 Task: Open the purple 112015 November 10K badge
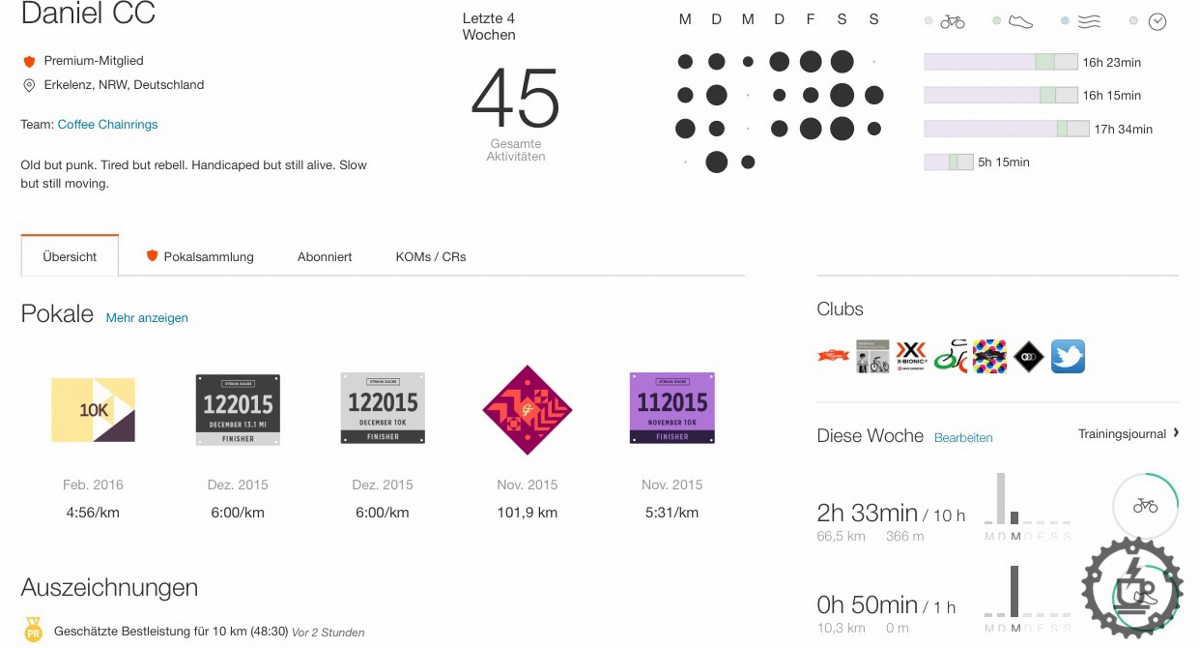pyautogui.click(x=672, y=407)
